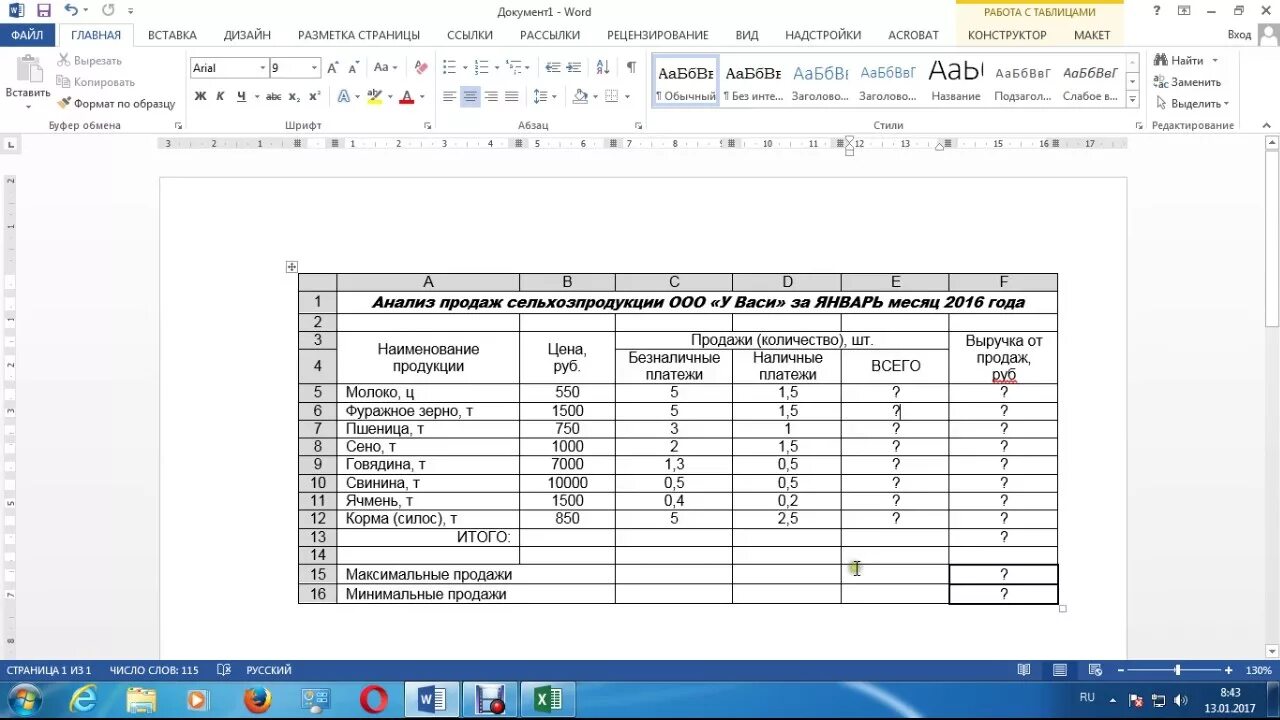Apply bulleted list icon

point(449,68)
